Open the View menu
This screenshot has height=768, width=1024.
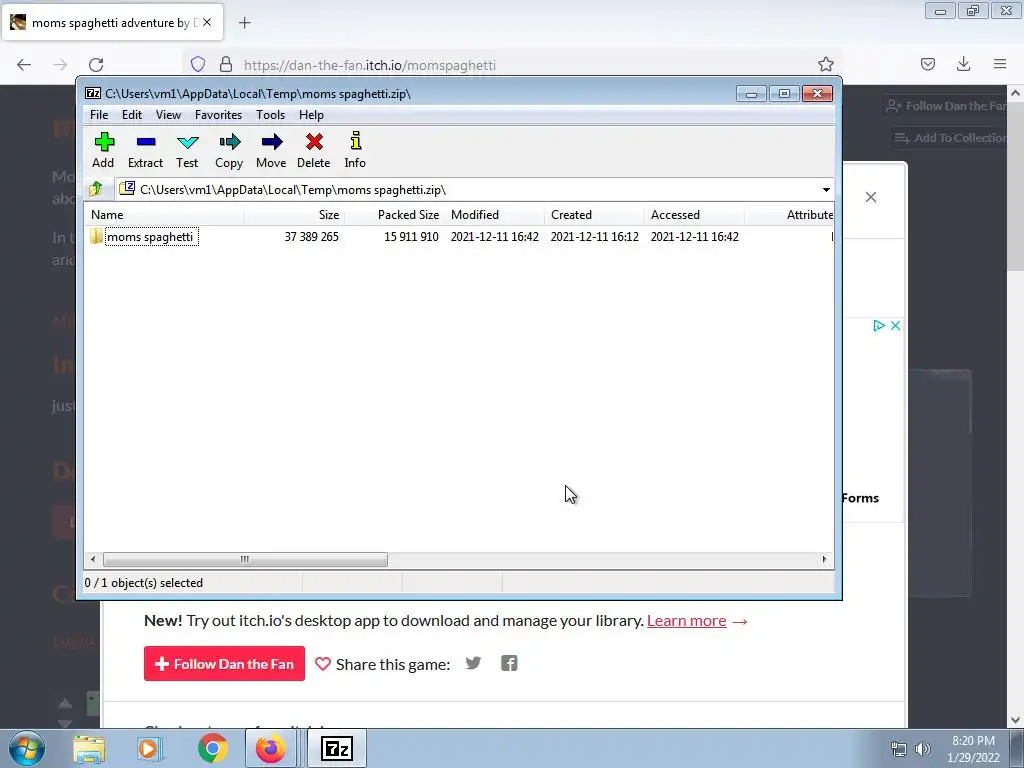[x=168, y=115]
